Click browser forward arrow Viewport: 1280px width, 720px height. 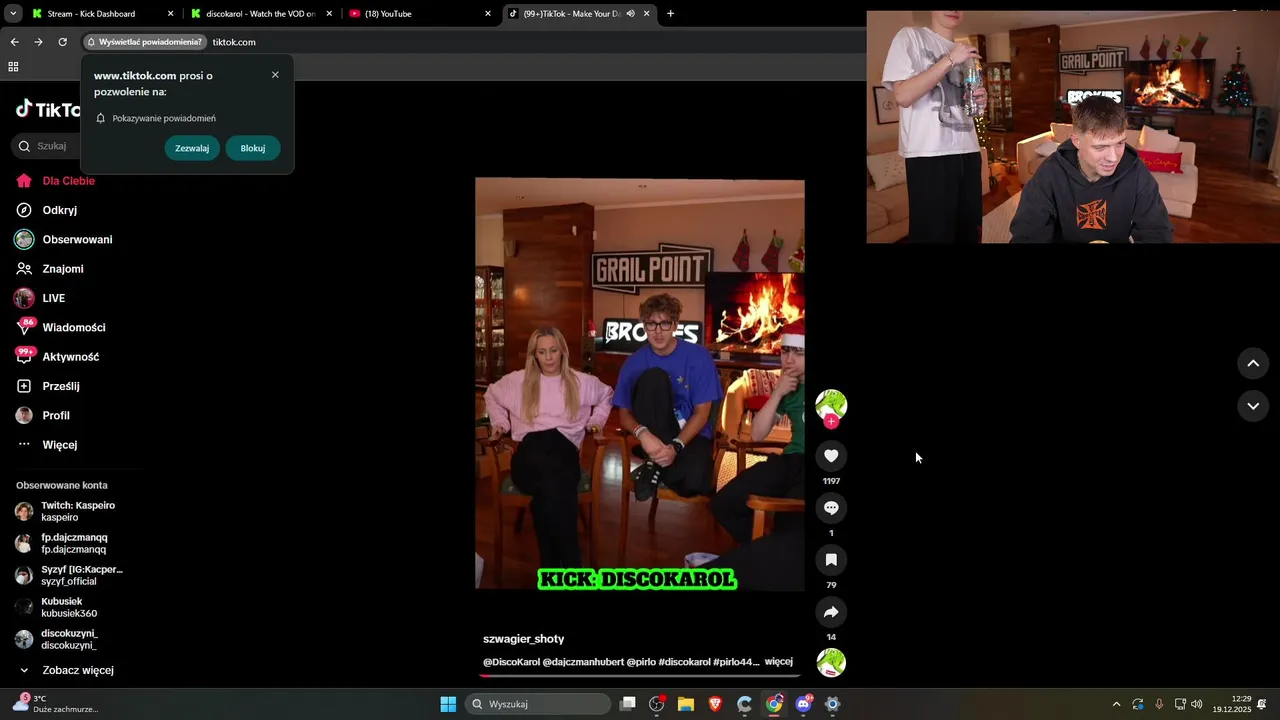38,42
